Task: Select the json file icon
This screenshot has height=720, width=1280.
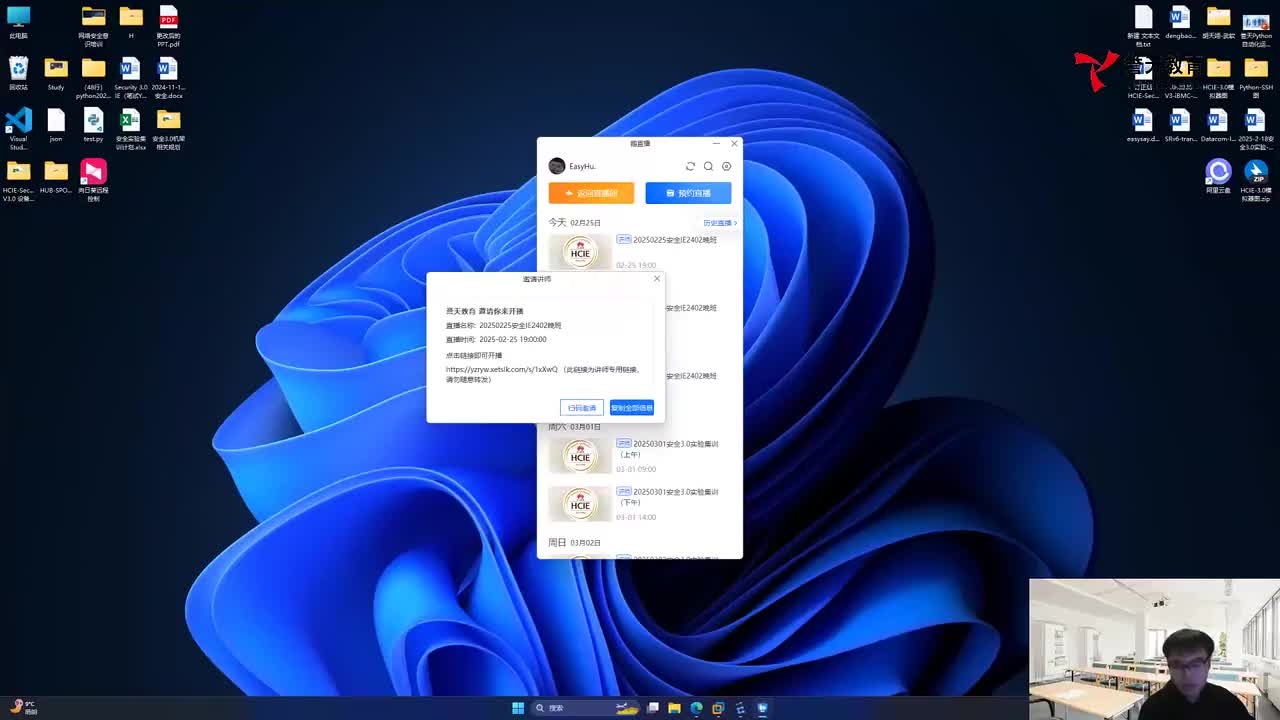Action: [56, 125]
